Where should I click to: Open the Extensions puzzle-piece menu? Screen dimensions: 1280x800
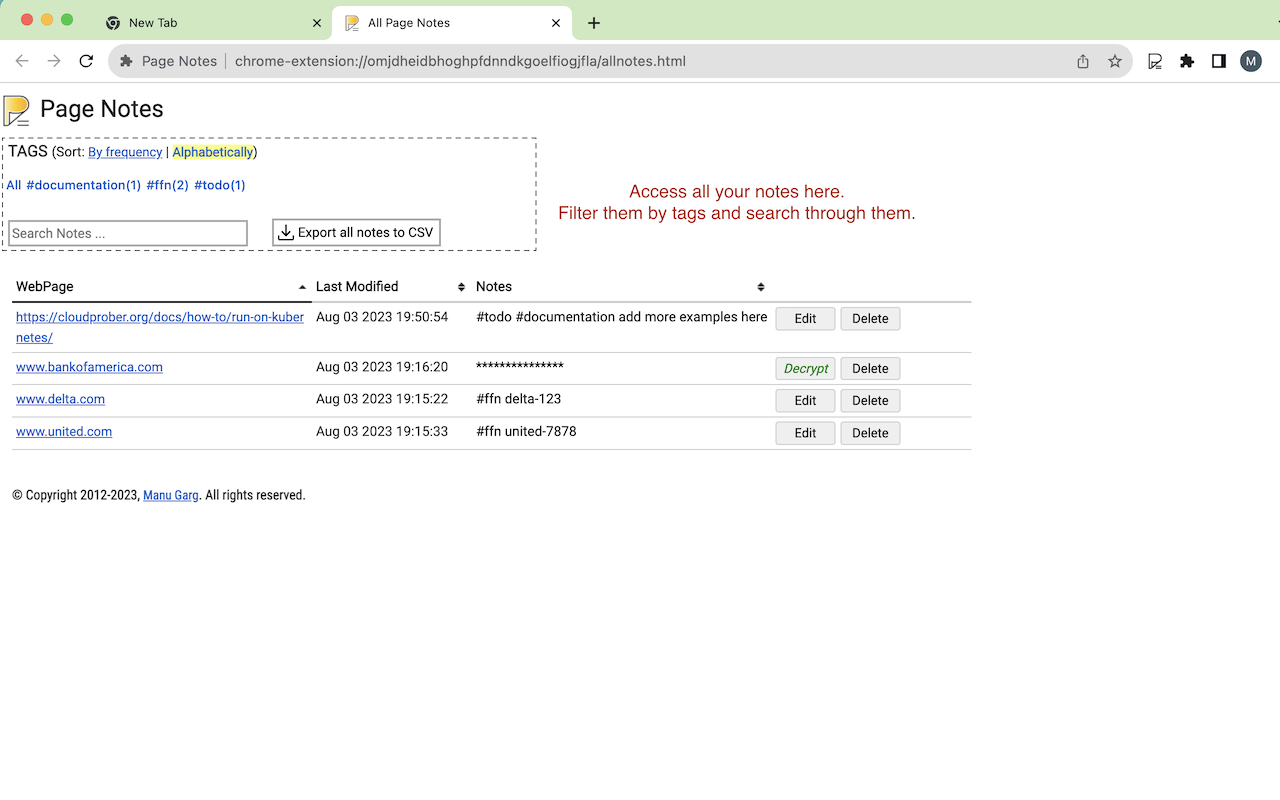tap(1187, 61)
